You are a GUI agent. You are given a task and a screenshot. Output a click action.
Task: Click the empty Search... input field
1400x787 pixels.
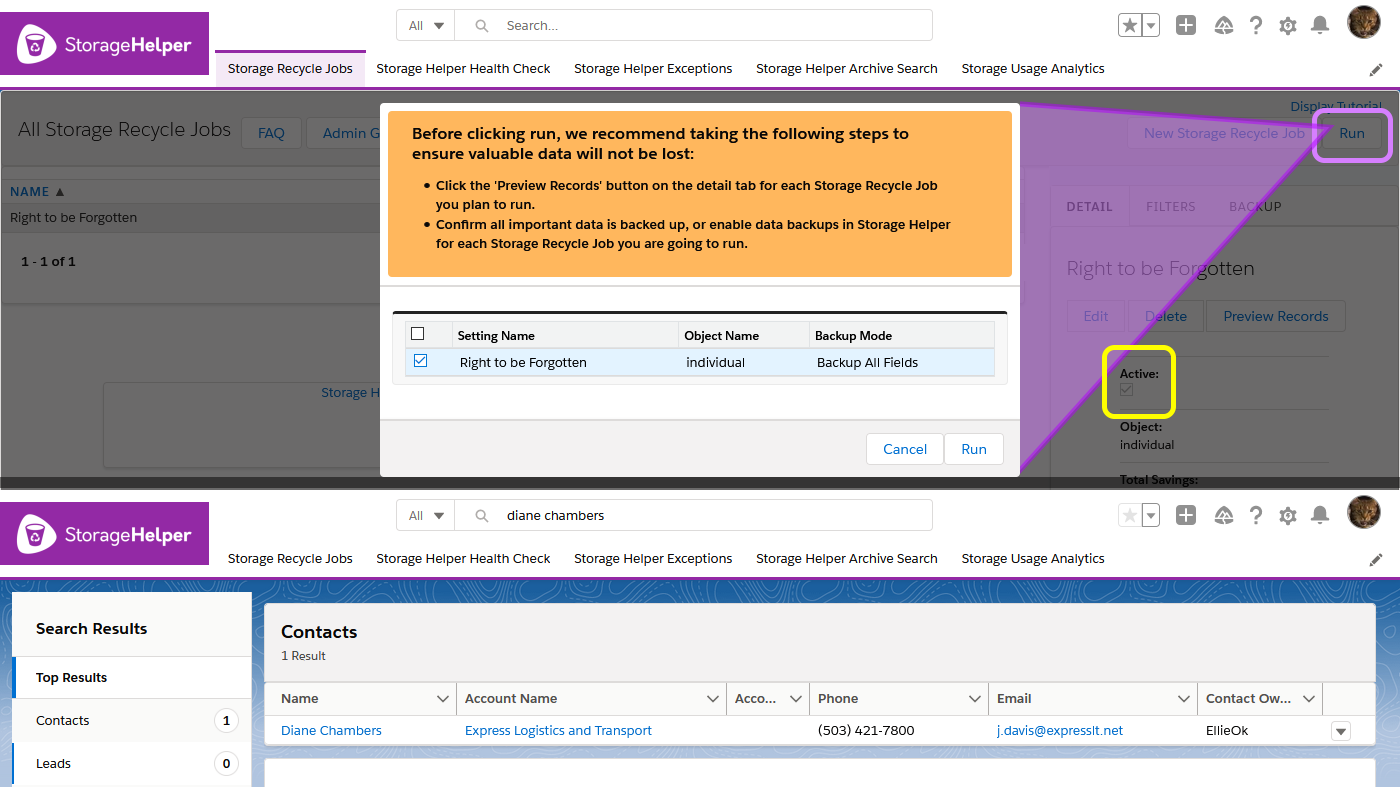[x=694, y=26]
